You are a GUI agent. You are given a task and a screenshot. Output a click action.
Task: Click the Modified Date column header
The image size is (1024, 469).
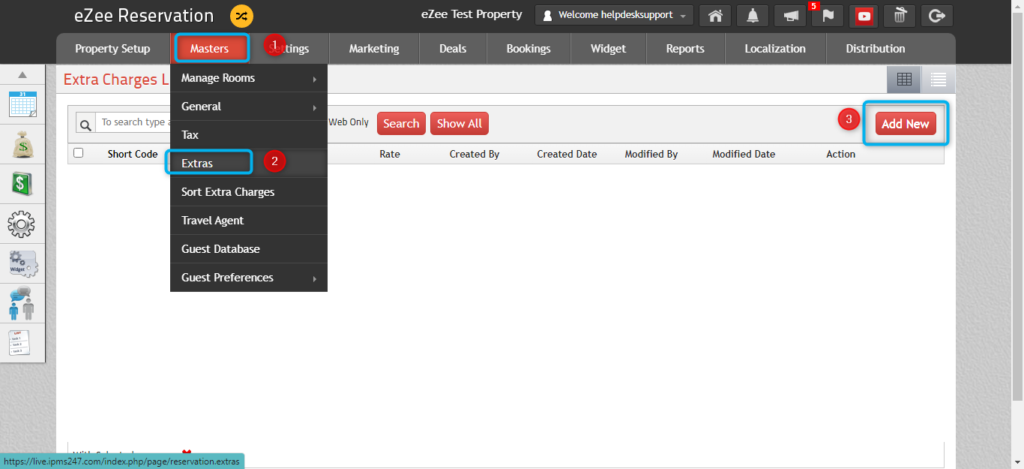coord(744,154)
